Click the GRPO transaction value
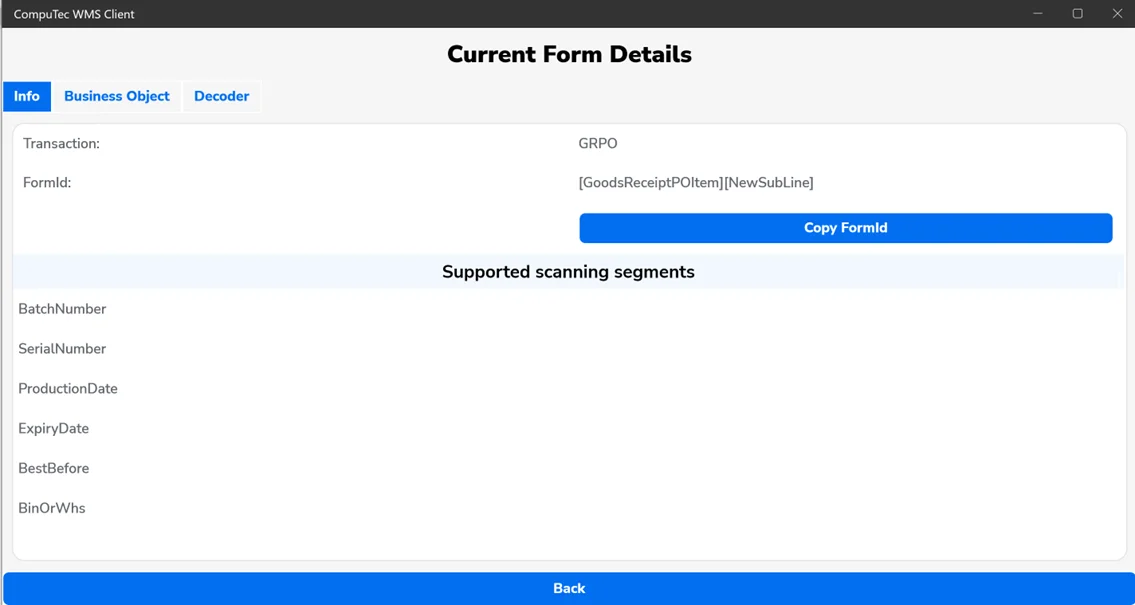The image size is (1135, 605). point(598,143)
